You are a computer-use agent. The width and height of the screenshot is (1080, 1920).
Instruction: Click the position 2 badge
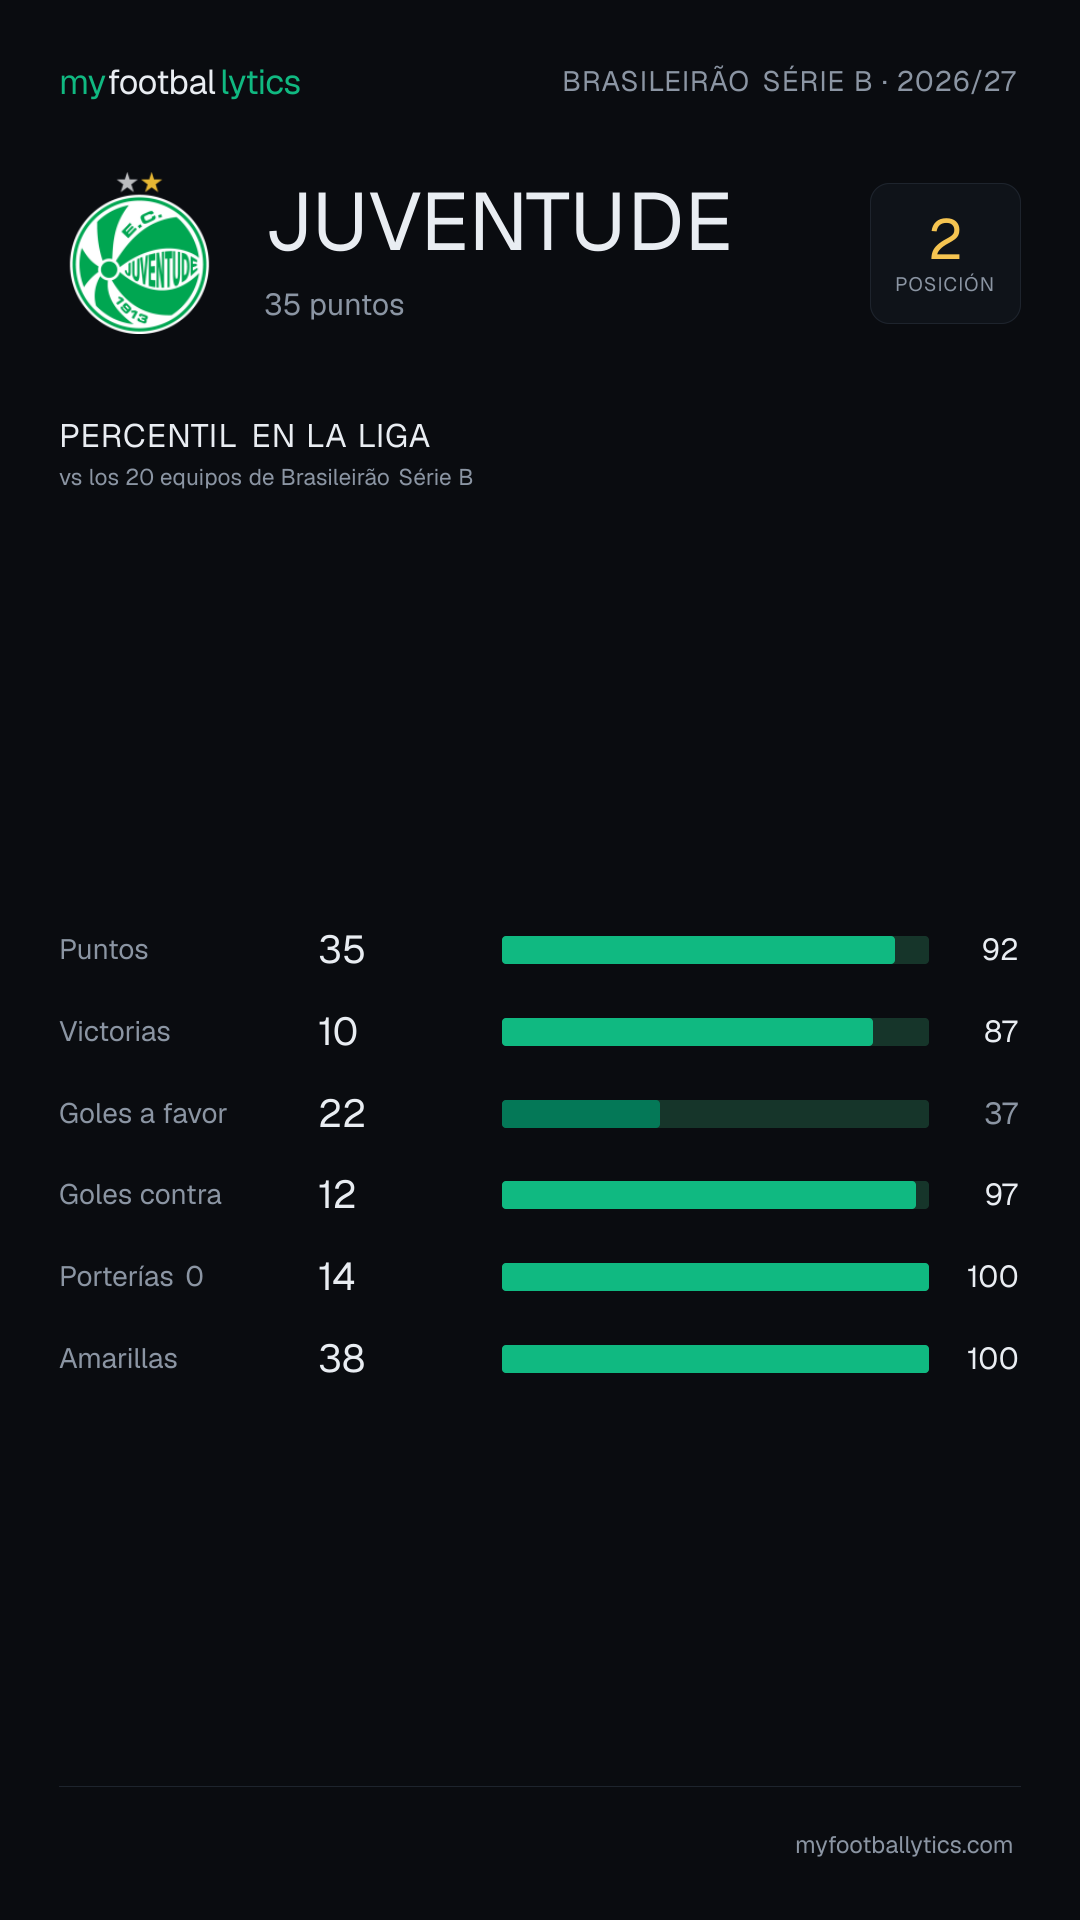pos(945,253)
